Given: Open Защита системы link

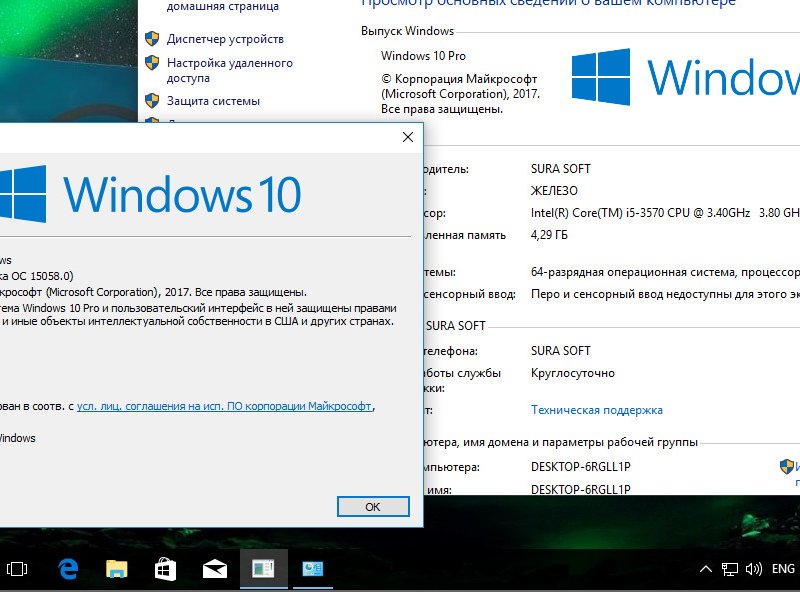Looking at the screenshot, I should tap(213, 101).
